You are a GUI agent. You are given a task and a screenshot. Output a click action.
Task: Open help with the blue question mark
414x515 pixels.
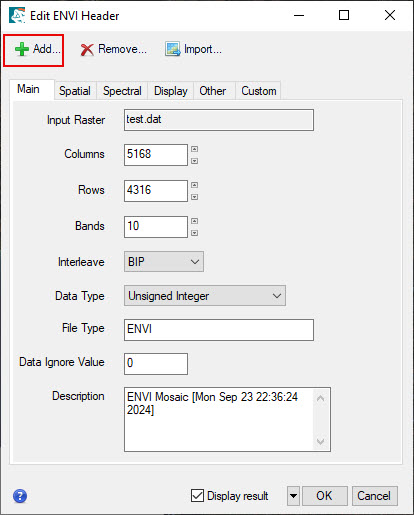click(x=20, y=496)
